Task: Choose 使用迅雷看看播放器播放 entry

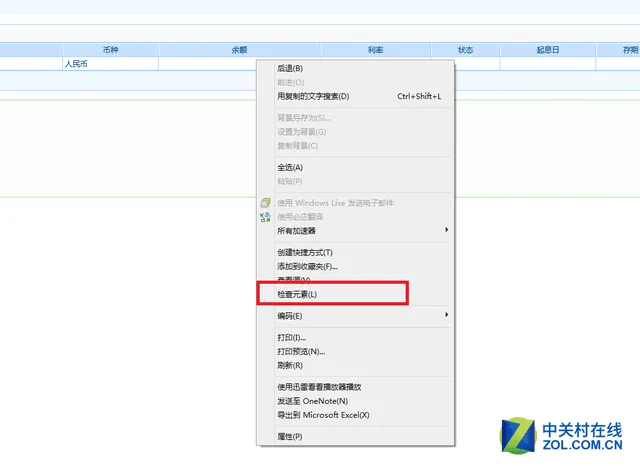Action: (355, 387)
